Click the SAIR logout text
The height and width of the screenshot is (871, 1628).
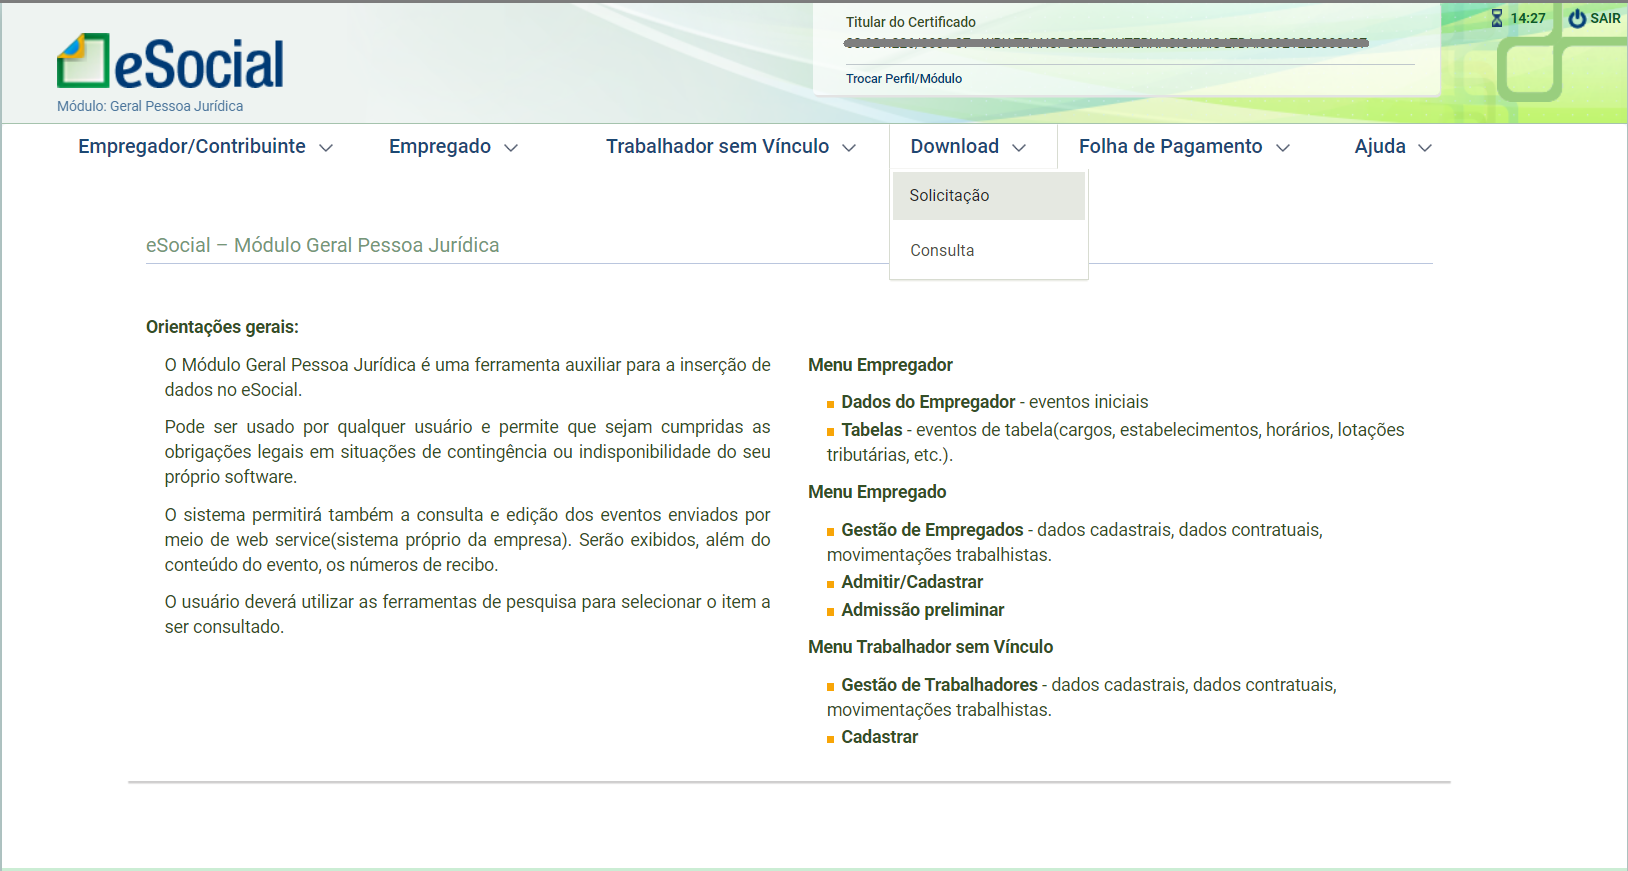(x=1605, y=19)
